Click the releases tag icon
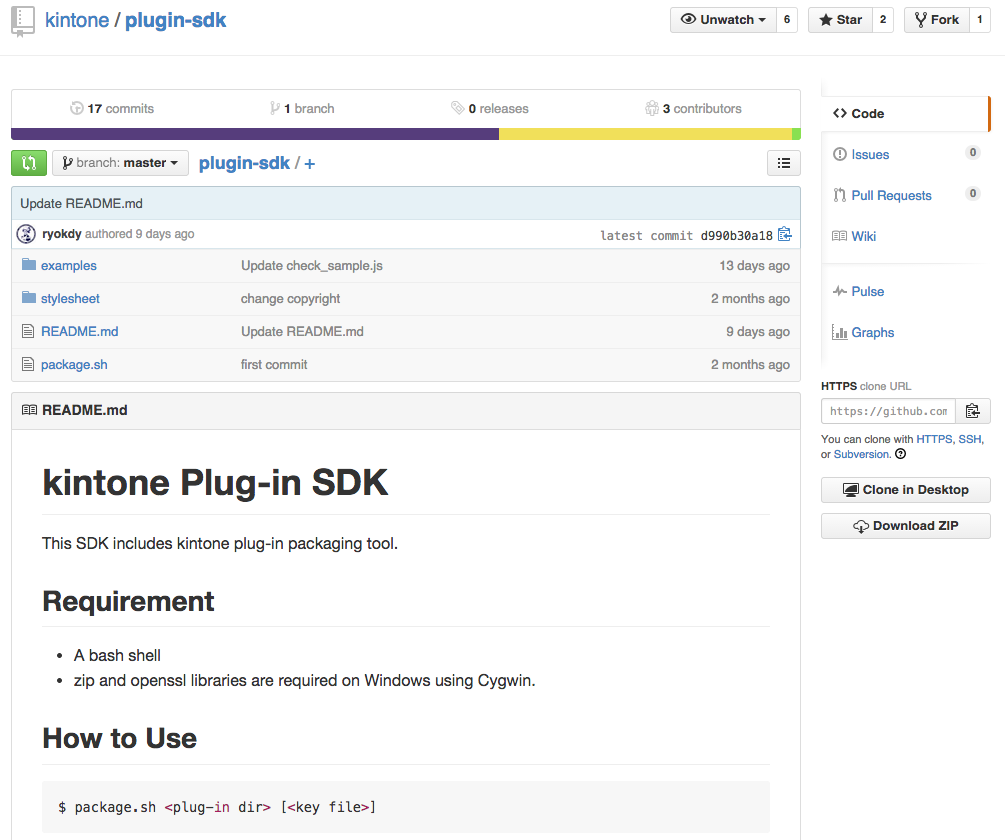1005x840 pixels. click(x=458, y=108)
